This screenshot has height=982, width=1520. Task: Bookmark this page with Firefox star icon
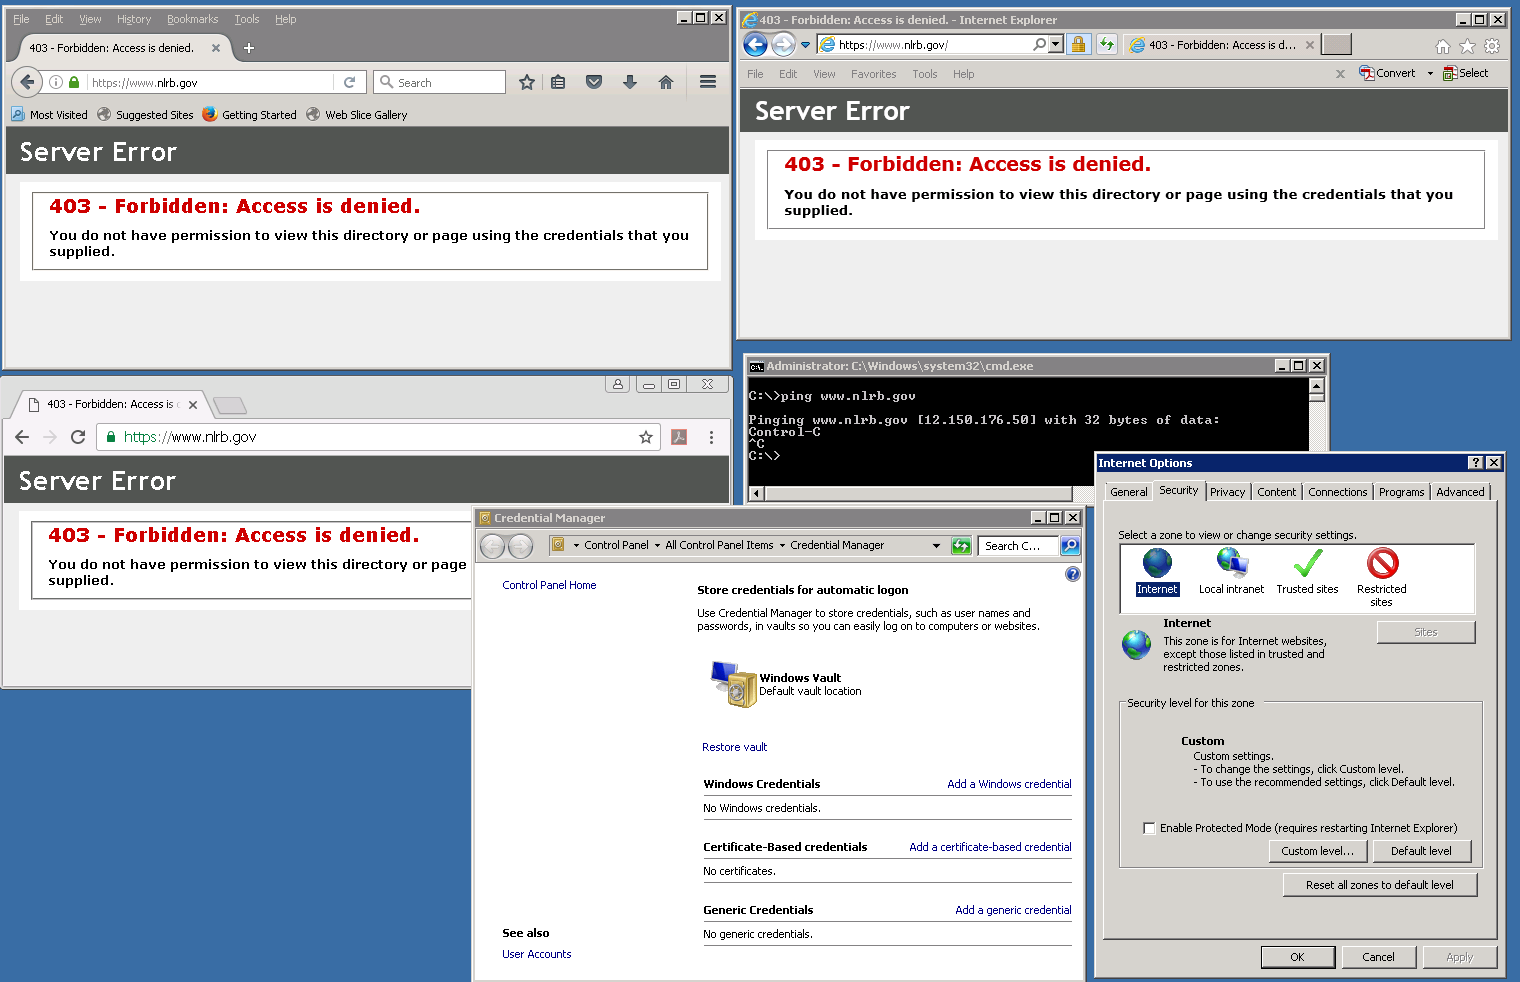coord(527,82)
